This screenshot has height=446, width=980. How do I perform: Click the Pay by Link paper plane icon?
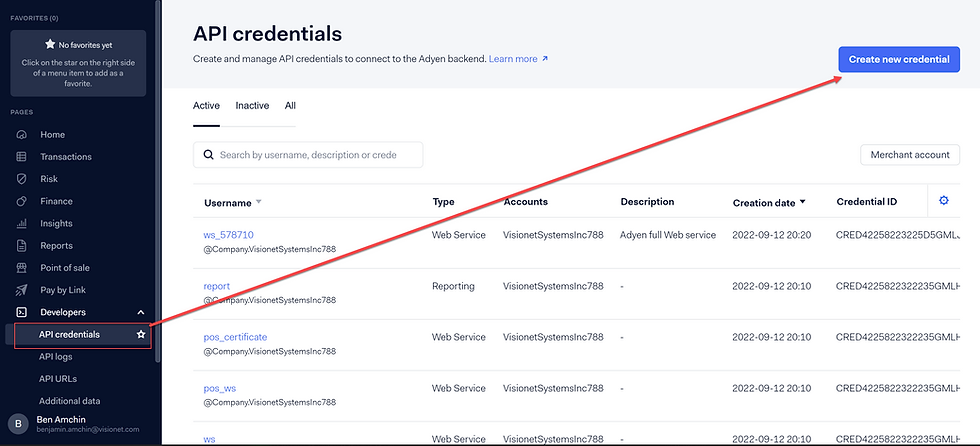(21, 290)
